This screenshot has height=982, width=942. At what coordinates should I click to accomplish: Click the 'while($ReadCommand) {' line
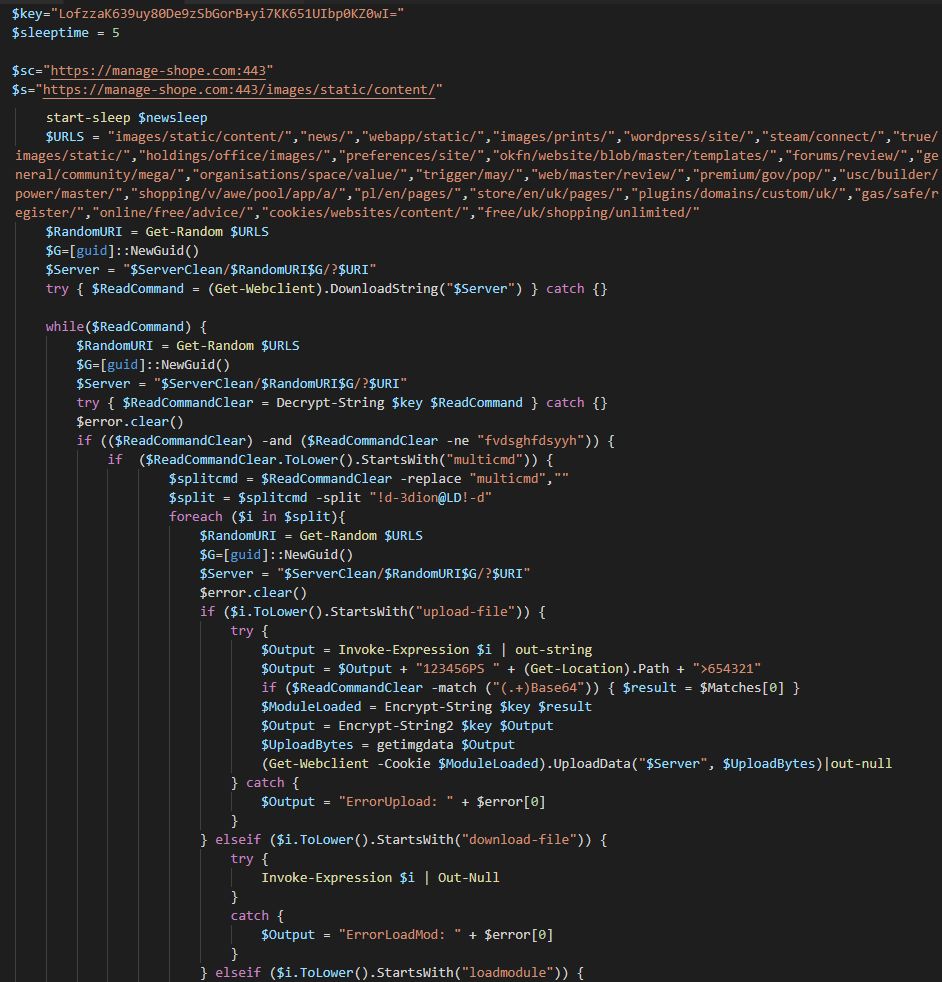(x=126, y=326)
